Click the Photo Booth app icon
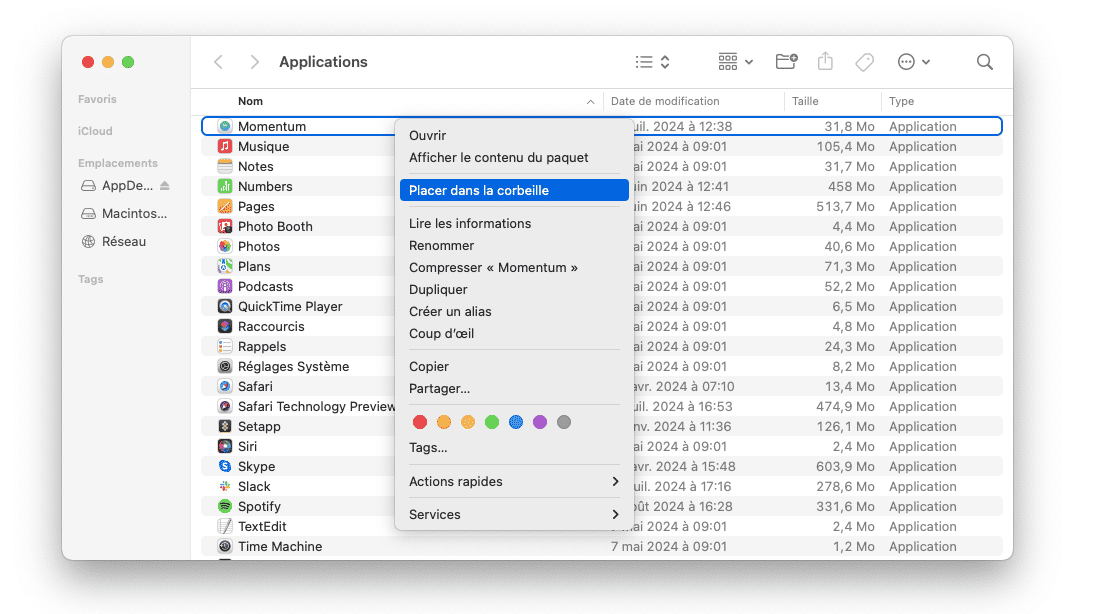Viewport: 1117px width, 614px height. coord(225,227)
